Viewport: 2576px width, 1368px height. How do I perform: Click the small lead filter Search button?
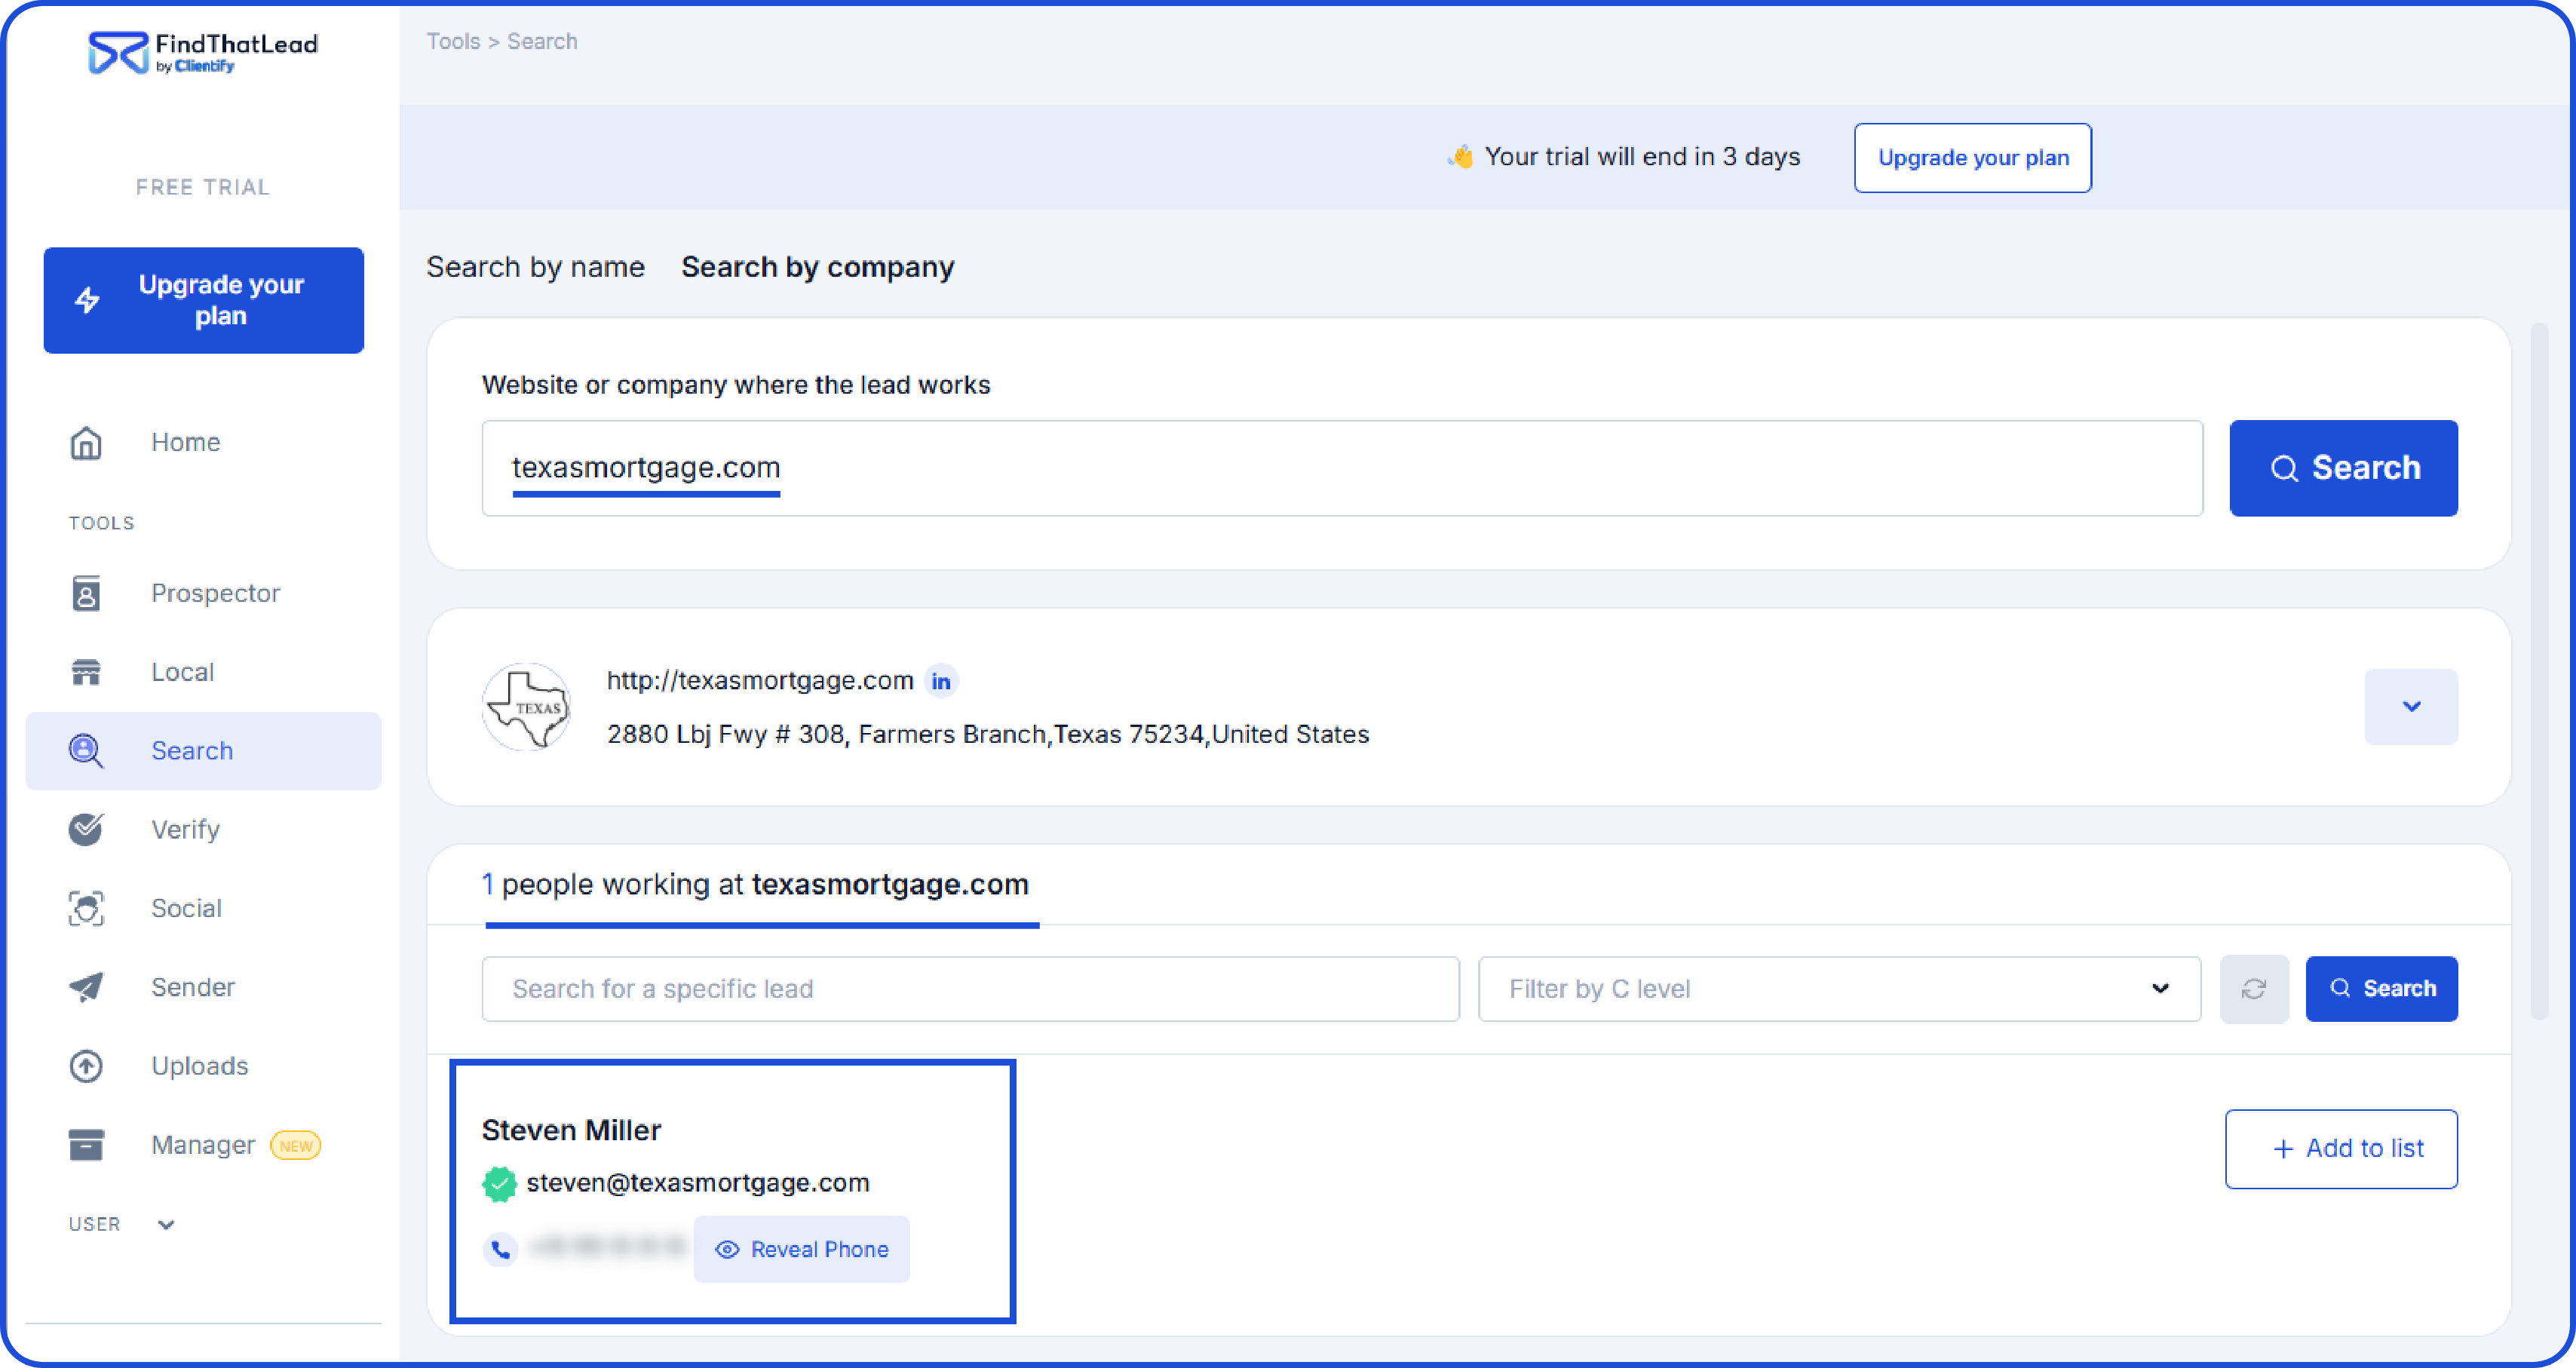coord(2381,989)
